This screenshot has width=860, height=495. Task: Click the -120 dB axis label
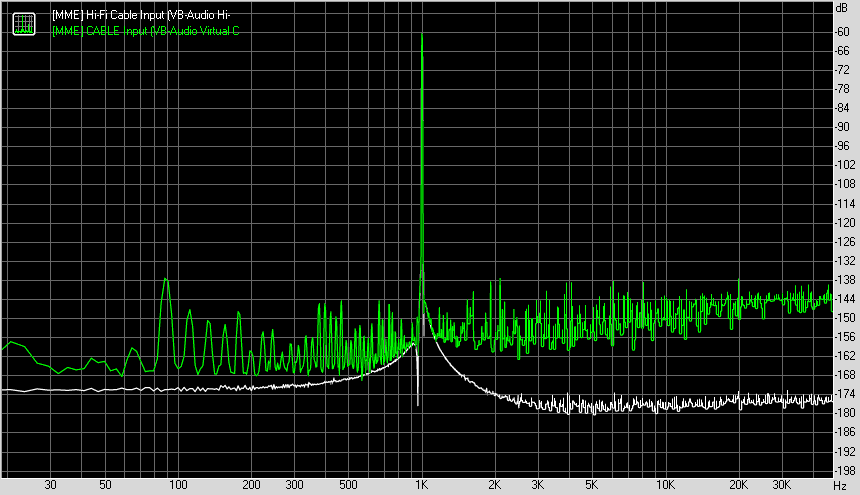pos(845,223)
